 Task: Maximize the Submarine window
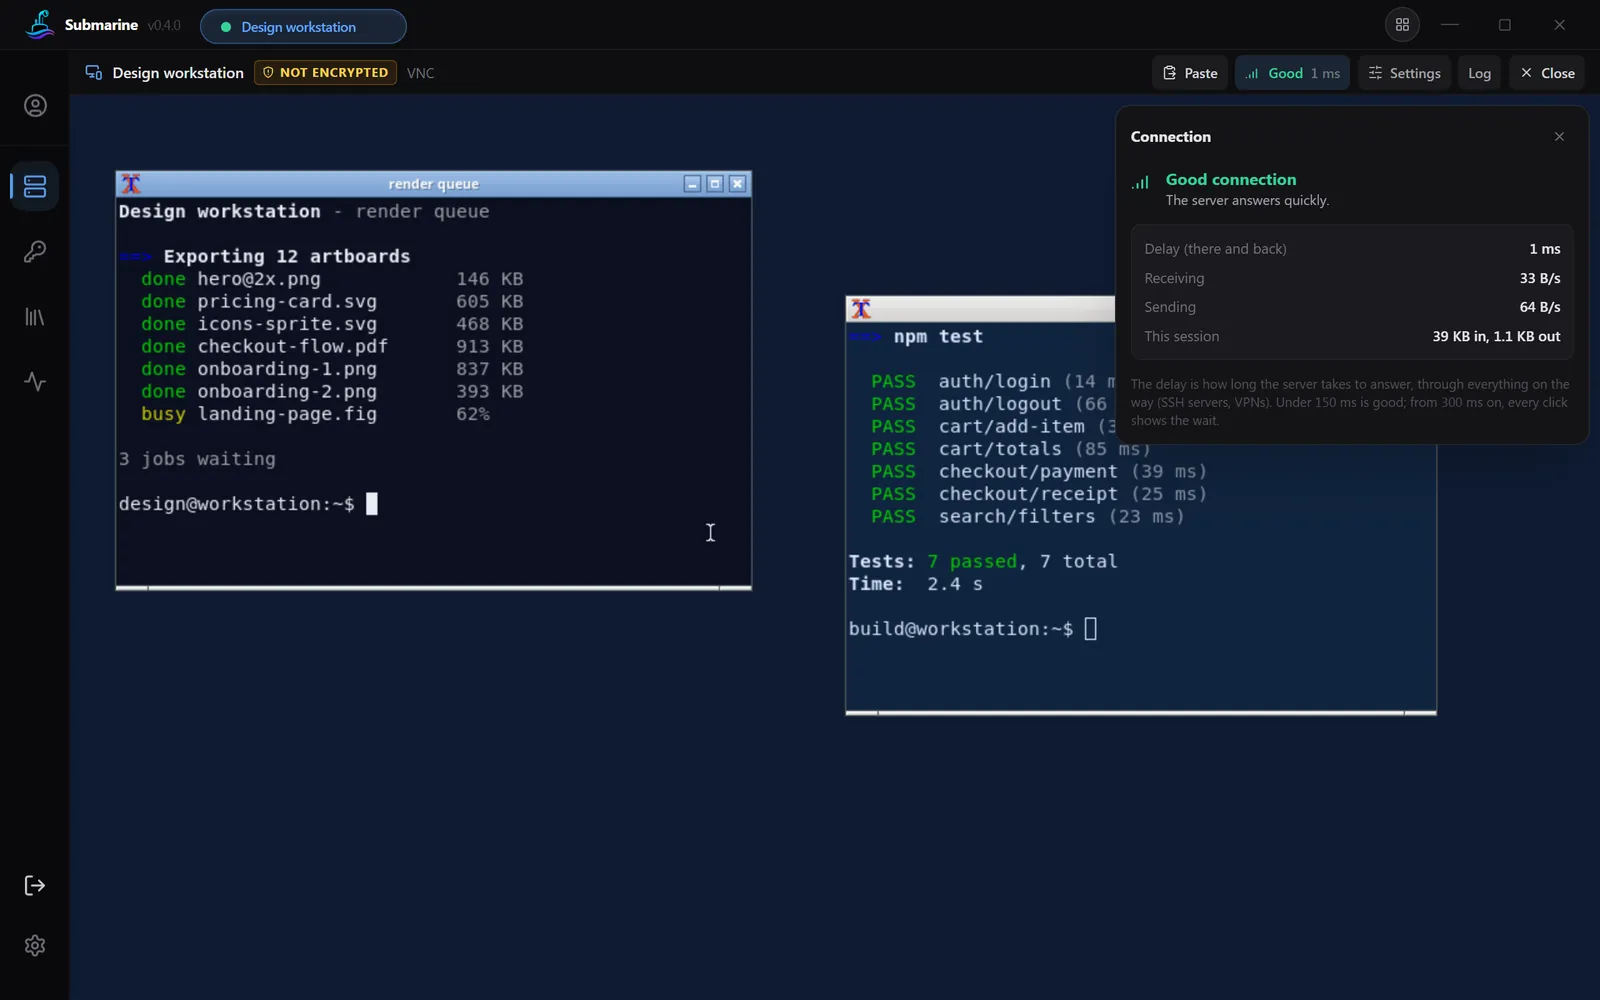coord(1504,25)
